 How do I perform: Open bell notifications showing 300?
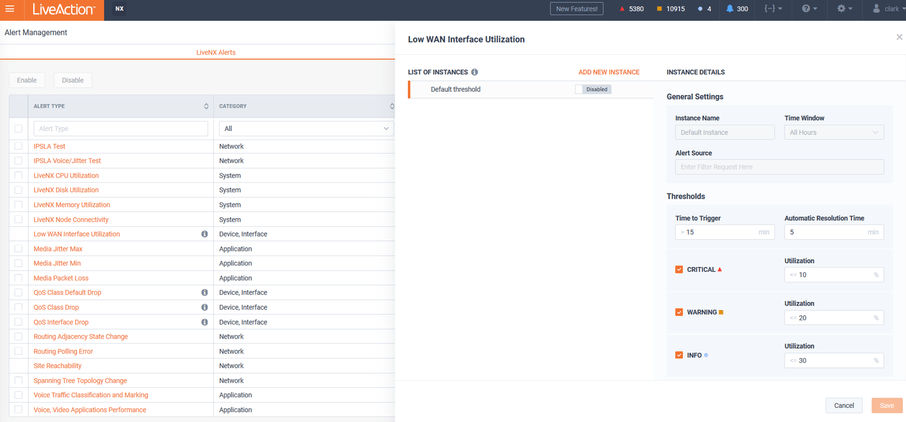737,9
